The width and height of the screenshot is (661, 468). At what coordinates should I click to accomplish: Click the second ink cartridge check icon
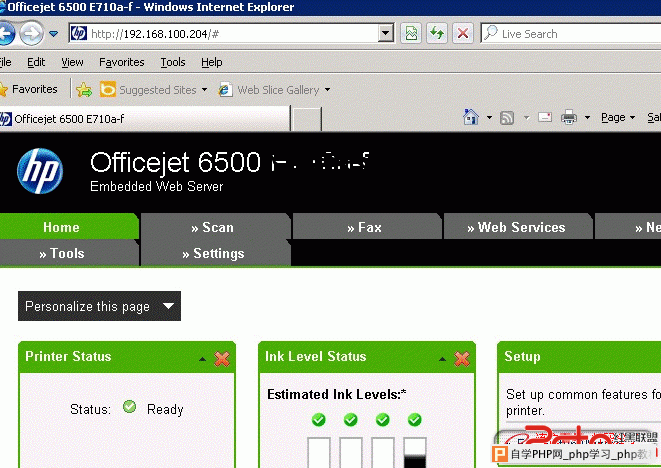(351, 420)
